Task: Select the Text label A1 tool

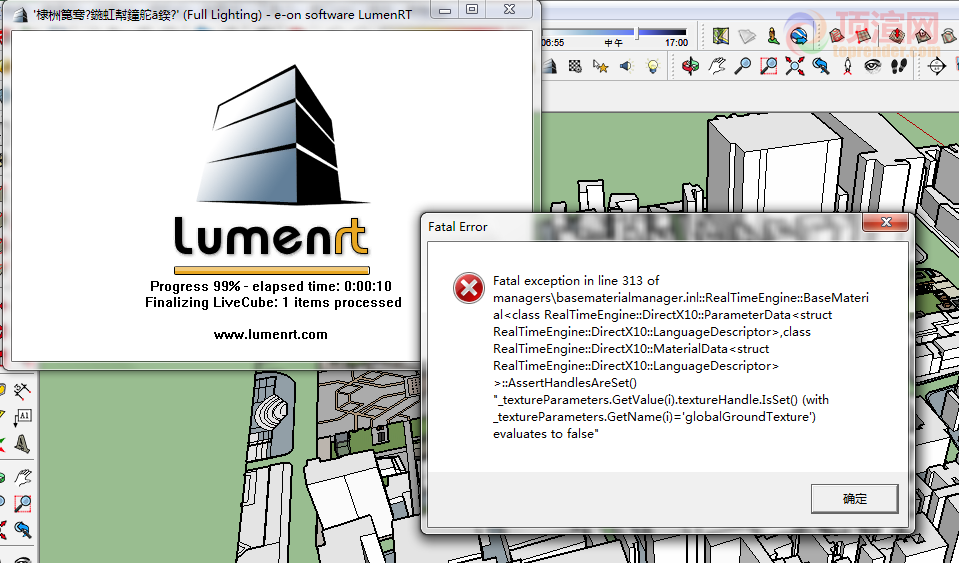Action: (22, 417)
